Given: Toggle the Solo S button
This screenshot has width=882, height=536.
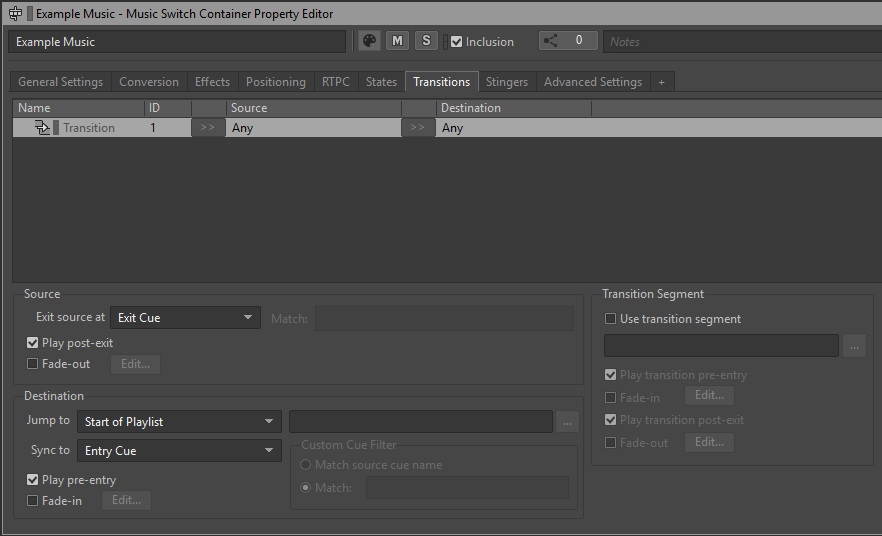Looking at the screenshot, I should [x=426, y=41].
